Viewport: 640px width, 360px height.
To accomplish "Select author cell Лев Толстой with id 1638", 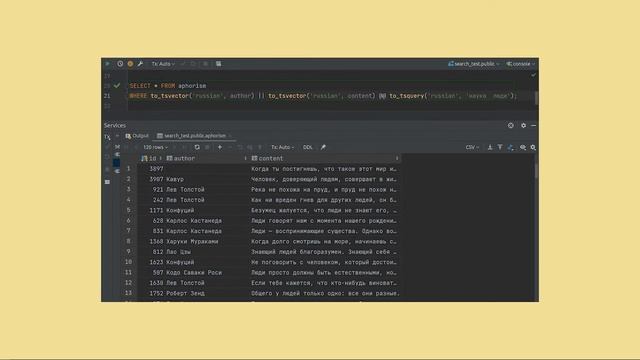I will [207, 283].
